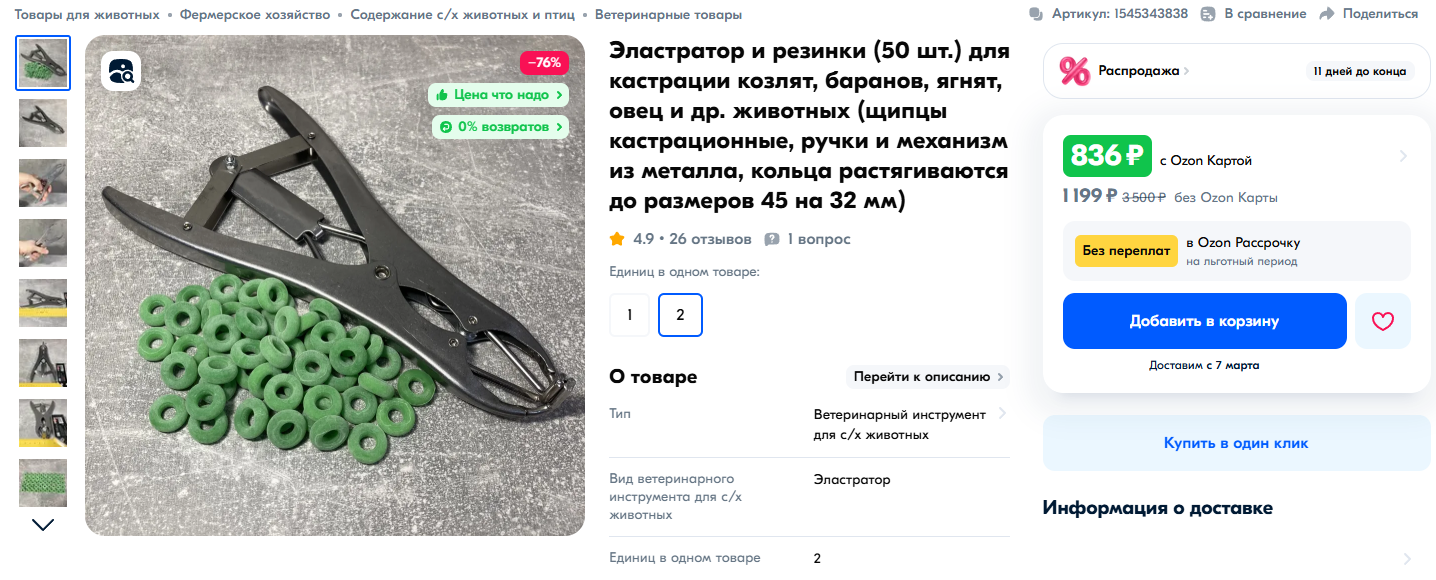Open visual similar-search icon on photo
Viewport: 1436px width, 580px height.
121,71
